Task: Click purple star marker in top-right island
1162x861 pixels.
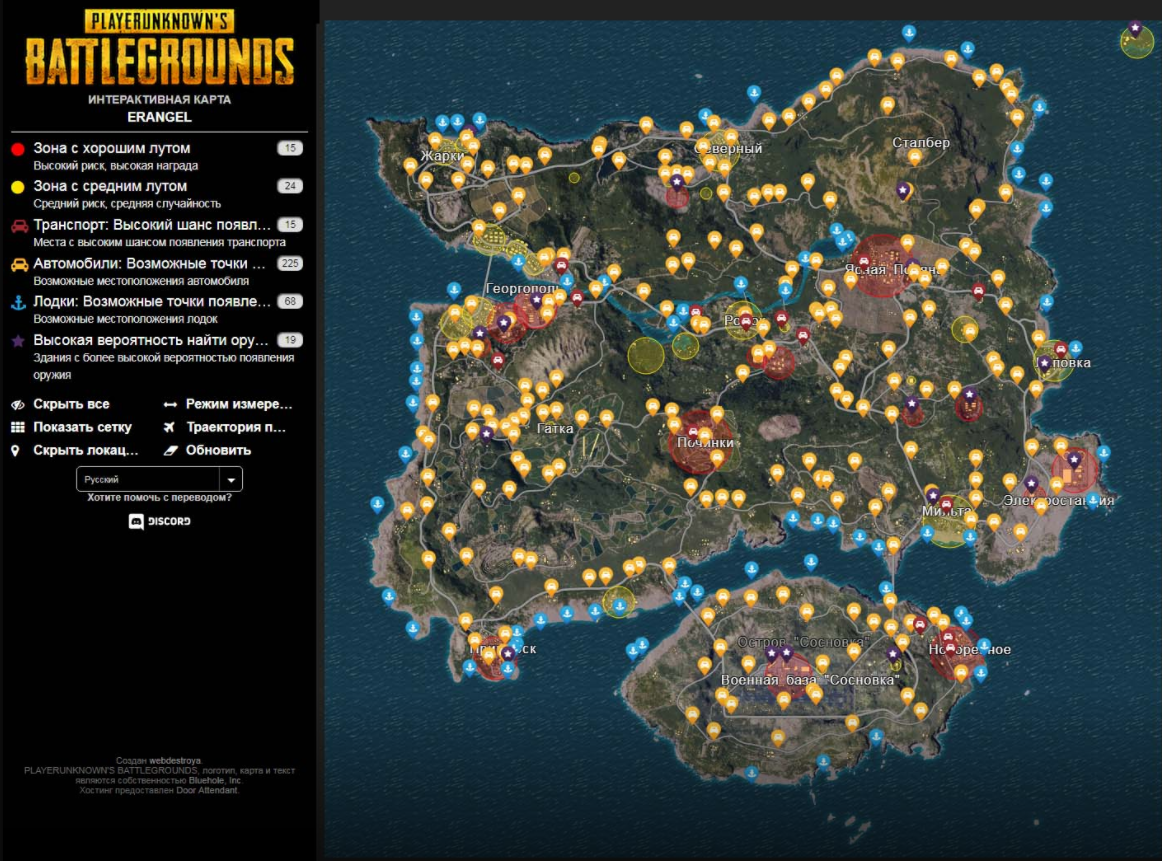Action: tap(1135, 29)
